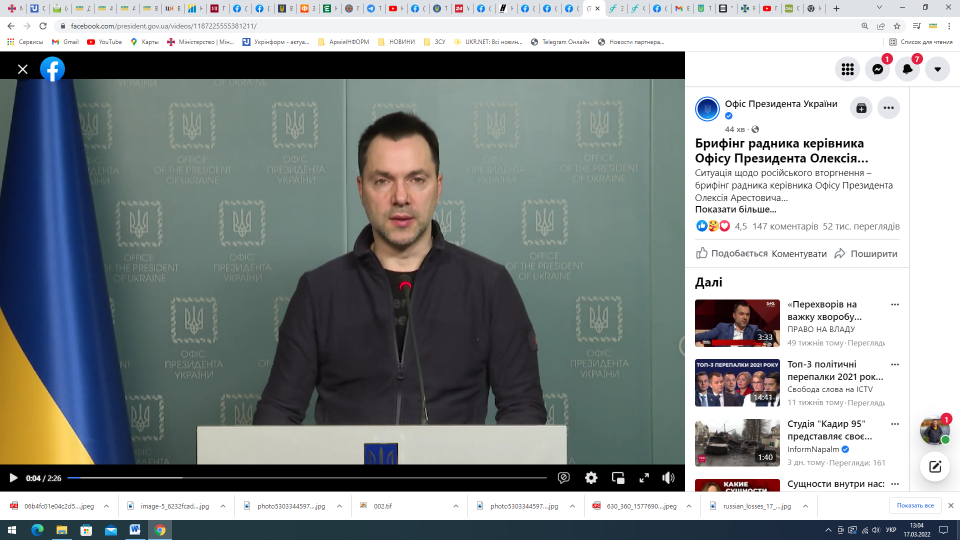The image size is (960, 540).
Task: Enter fullscreen video mode
Action: (644, 478)
